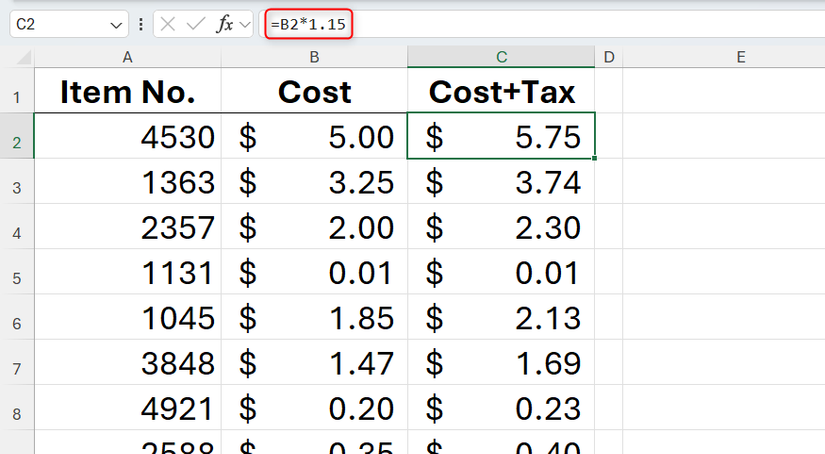Click cell with item number 1131

pyautogui.click(x=128, y=271)
